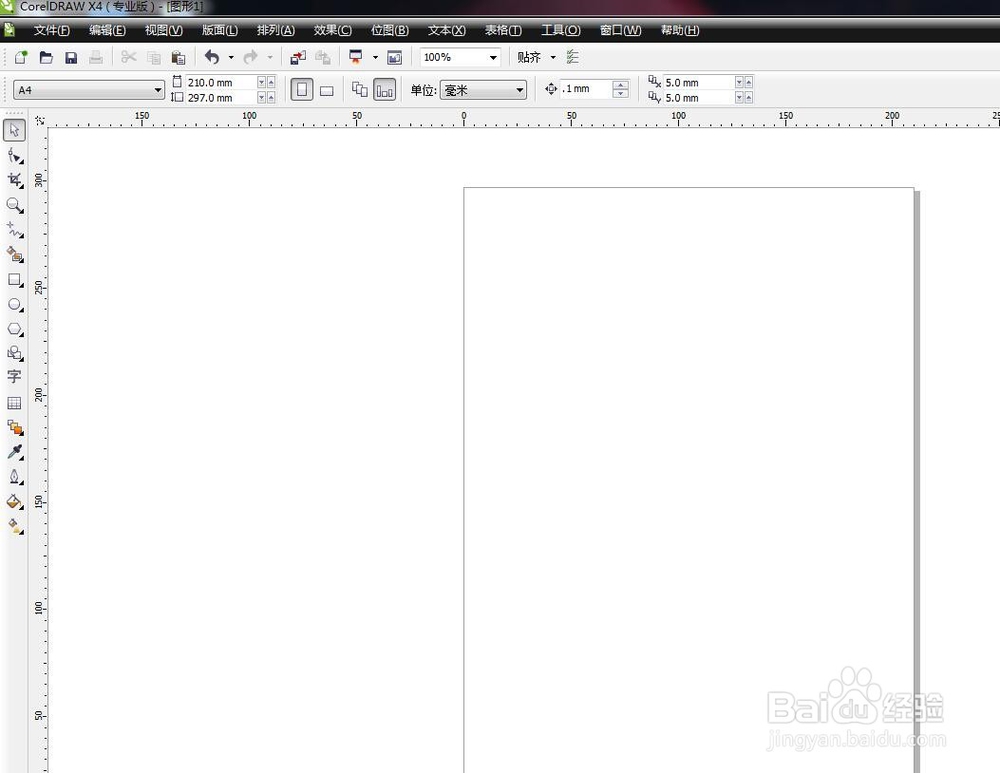Open the 文件(F) menu

[x=52, y=31]
